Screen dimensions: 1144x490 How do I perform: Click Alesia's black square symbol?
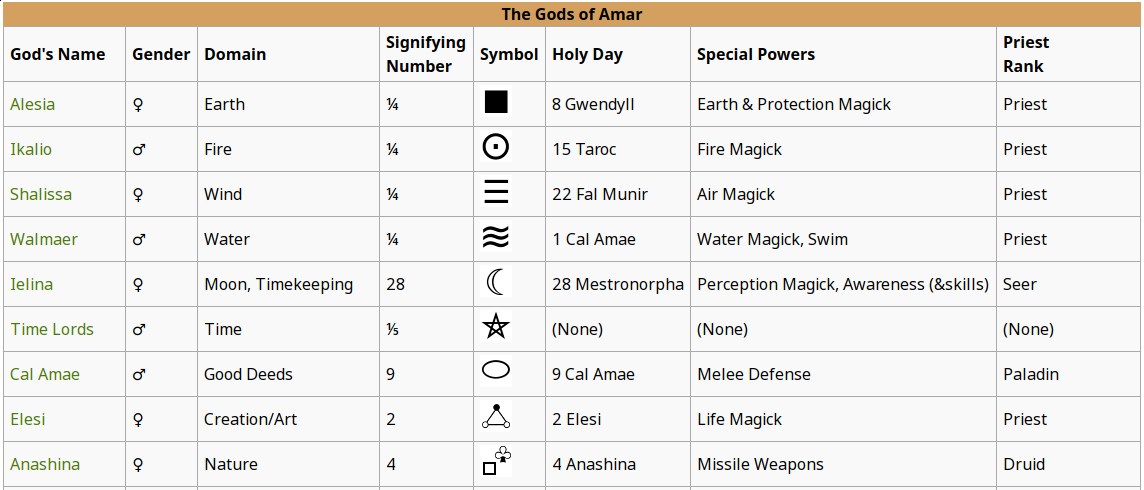[x=496, y=103]
